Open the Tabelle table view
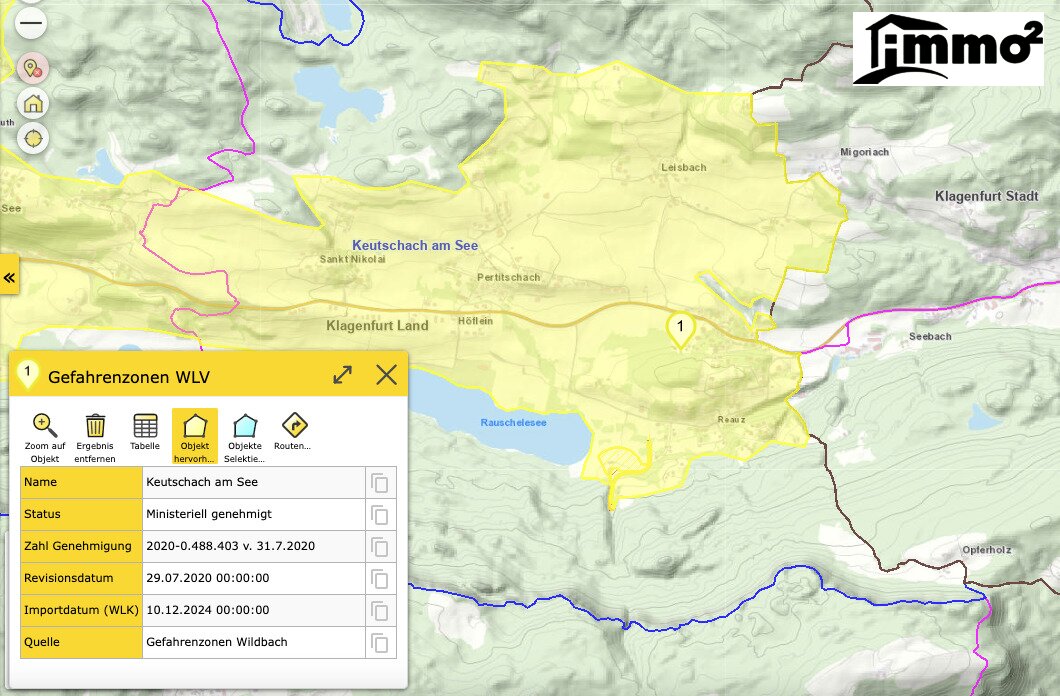 (145, 435)
